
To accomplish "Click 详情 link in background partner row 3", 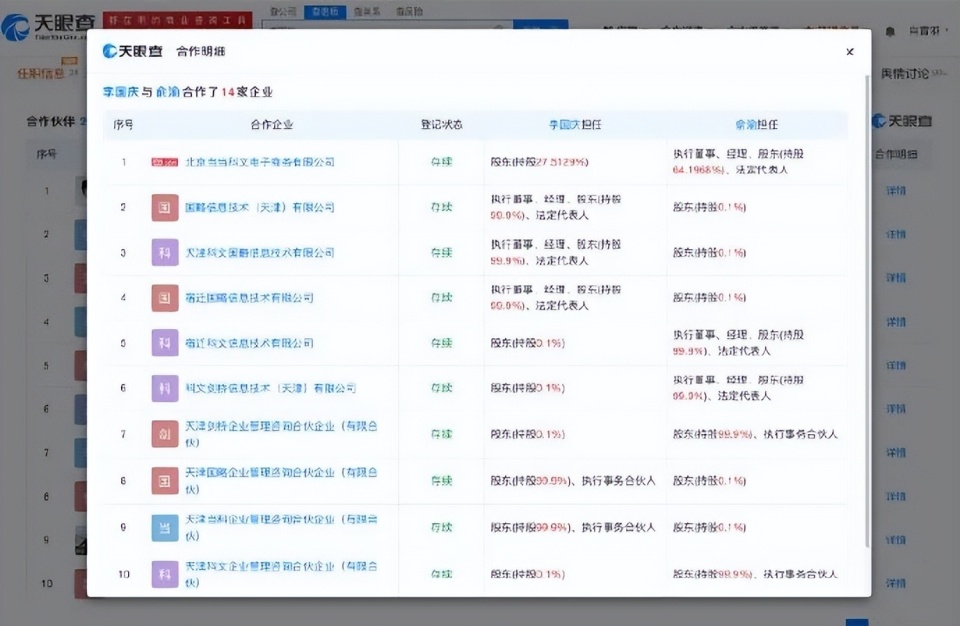I will tap(896, 278).
